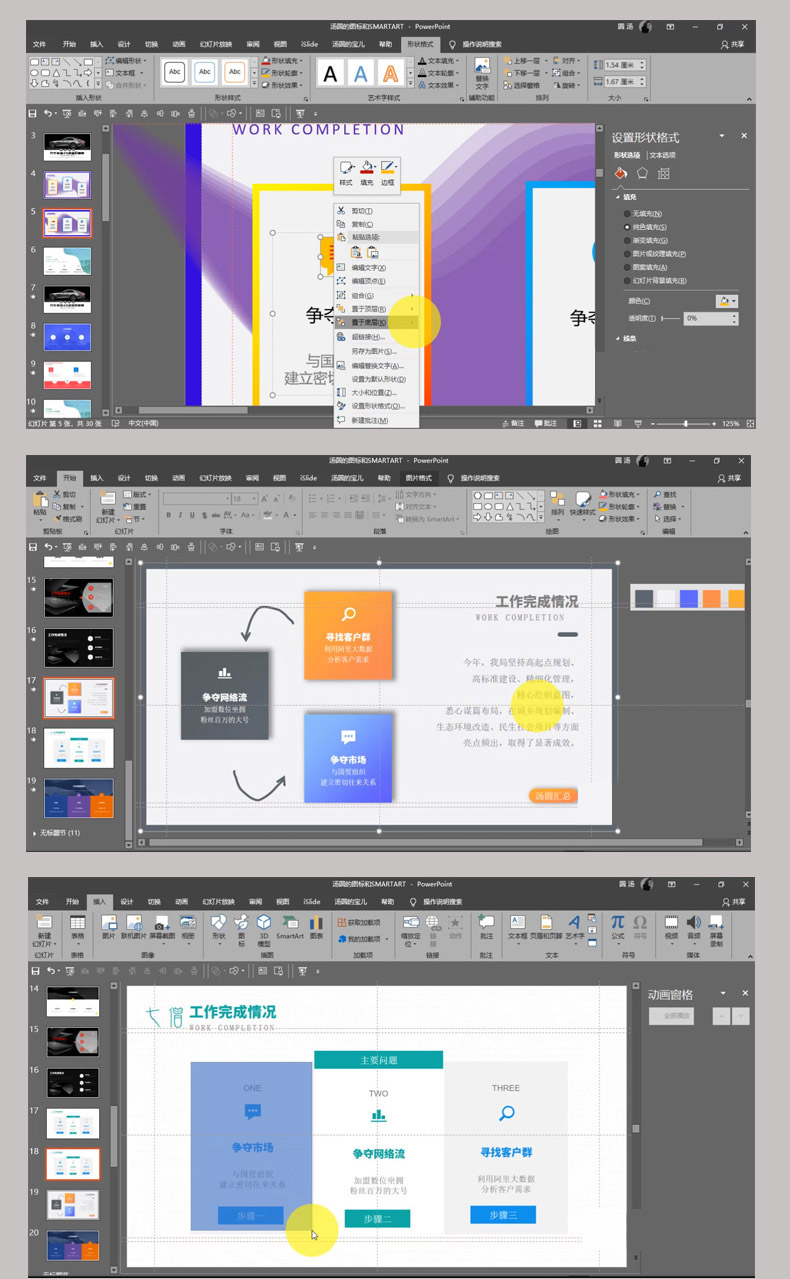The height and width of the screenshot is (1279, 790).
Task: Open the 公式 (equation) π icon
Action: pos(617,924)
